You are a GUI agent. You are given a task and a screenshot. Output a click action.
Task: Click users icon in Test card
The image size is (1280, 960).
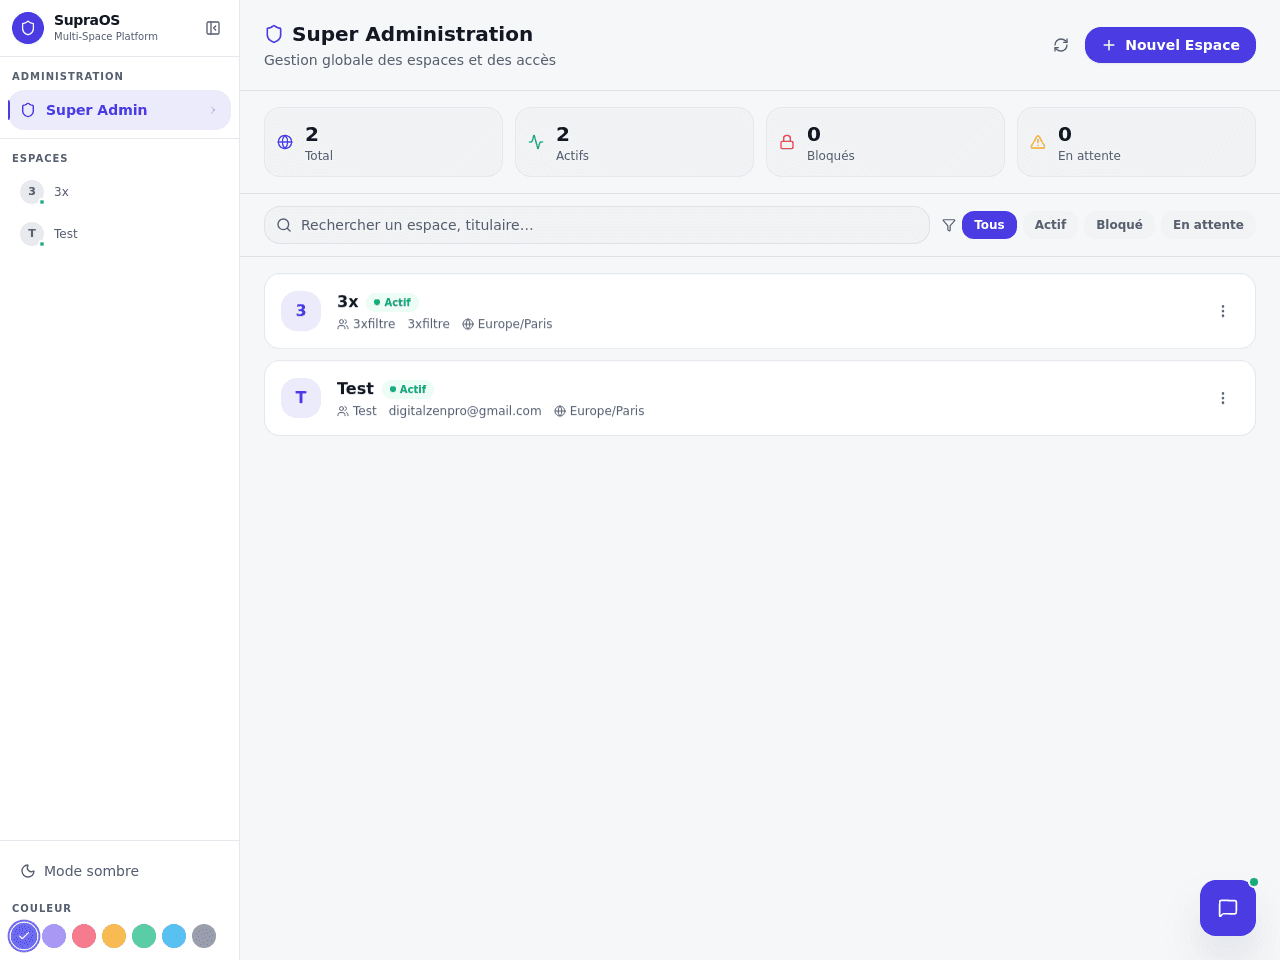[x=343, y=411]
